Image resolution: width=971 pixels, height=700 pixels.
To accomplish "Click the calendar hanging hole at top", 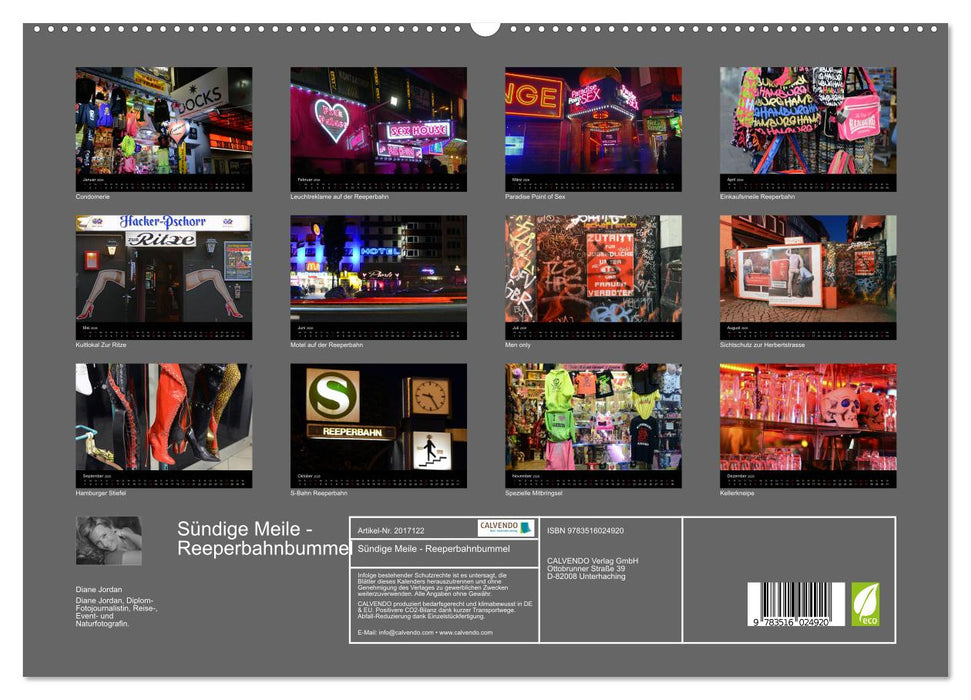I will 485,26.
